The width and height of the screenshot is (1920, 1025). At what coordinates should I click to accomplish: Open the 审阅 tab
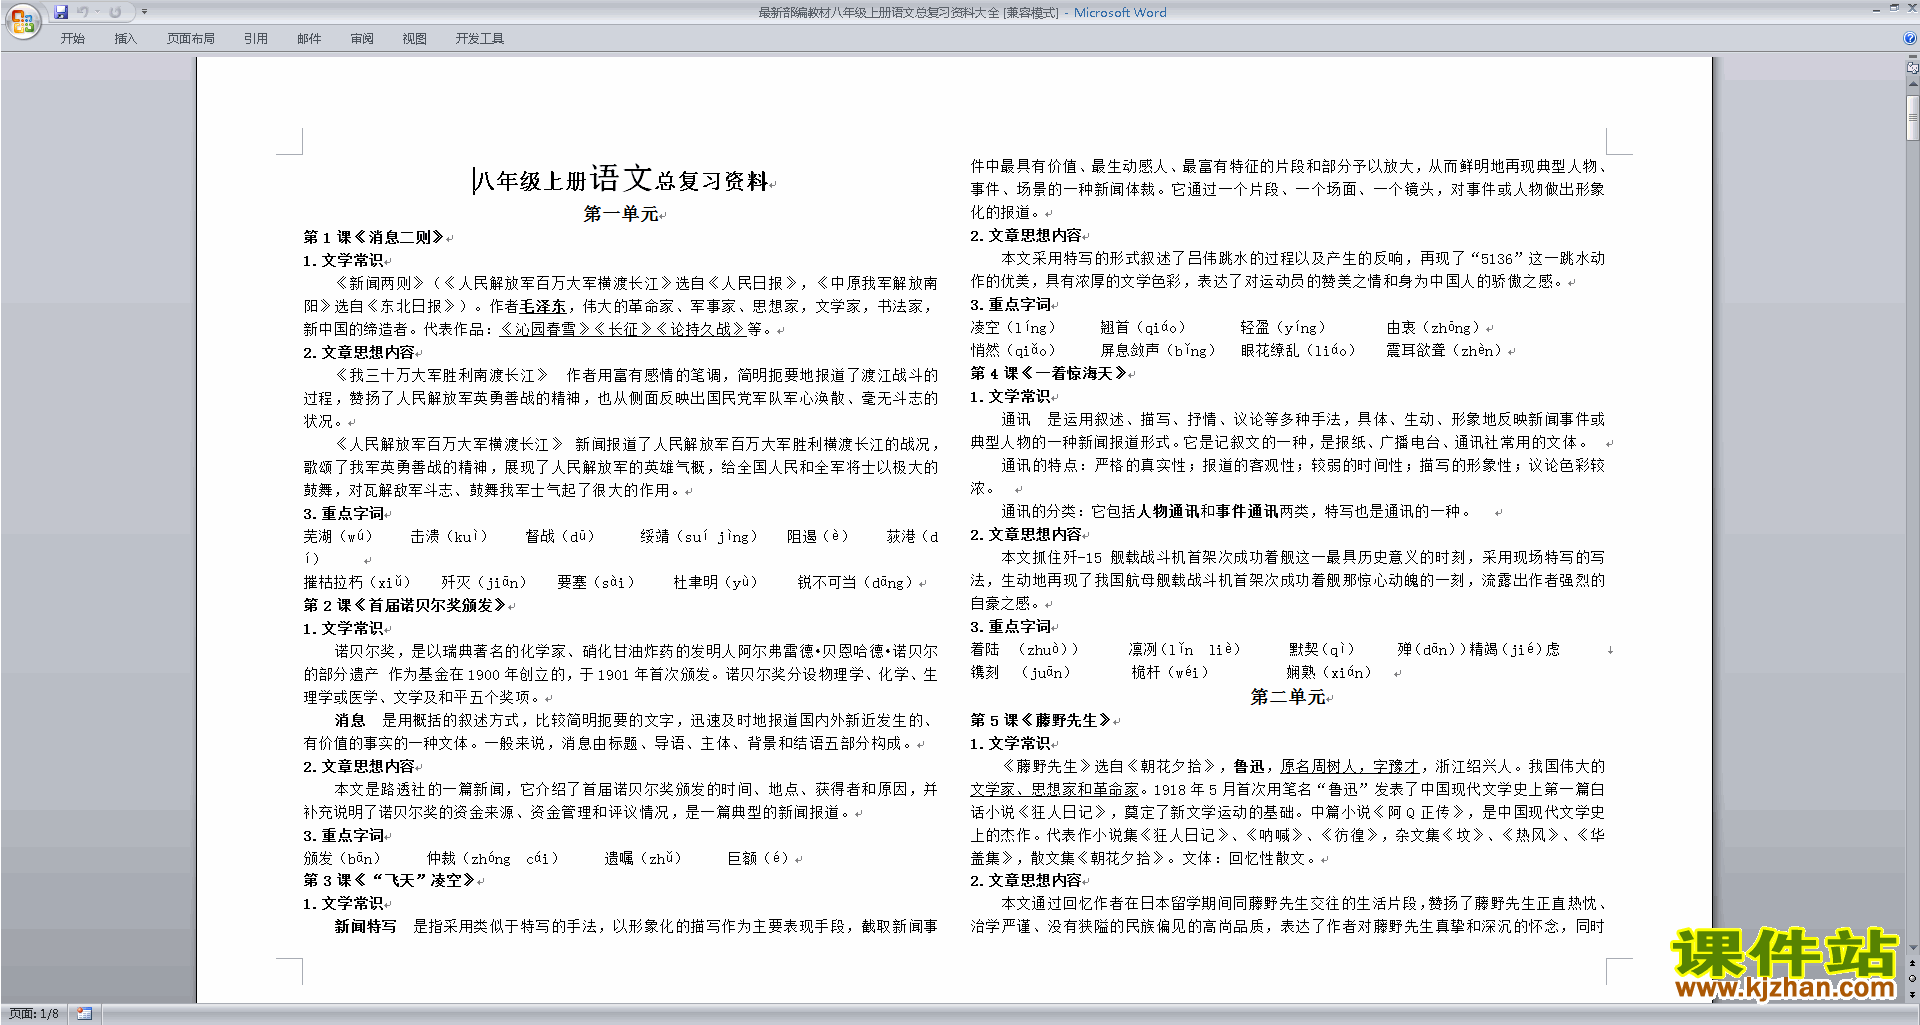click(362, 39)
